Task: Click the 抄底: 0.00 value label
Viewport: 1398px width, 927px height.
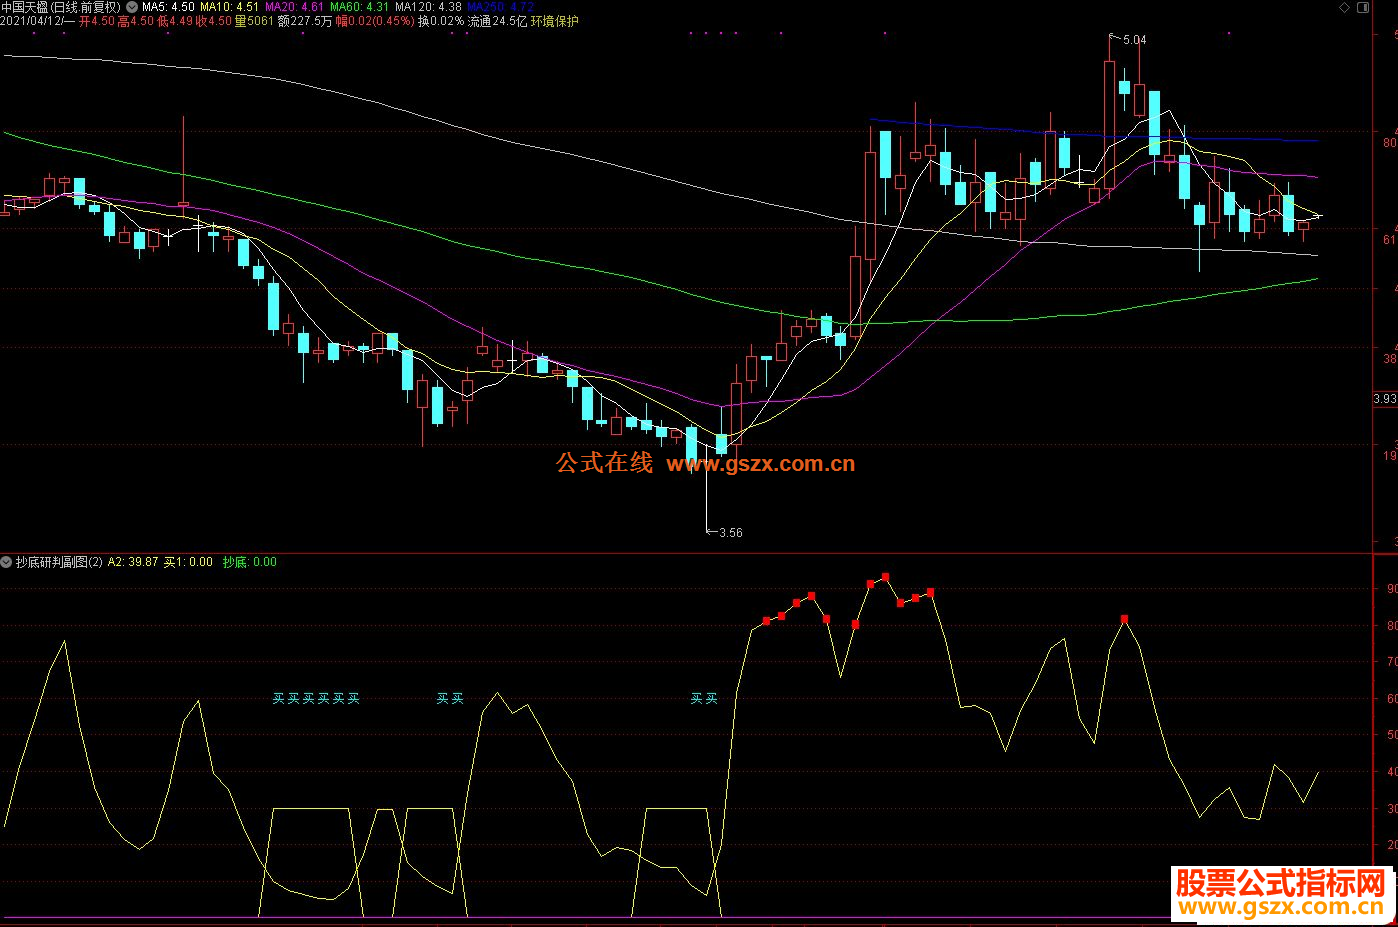Action: (250, 562)
